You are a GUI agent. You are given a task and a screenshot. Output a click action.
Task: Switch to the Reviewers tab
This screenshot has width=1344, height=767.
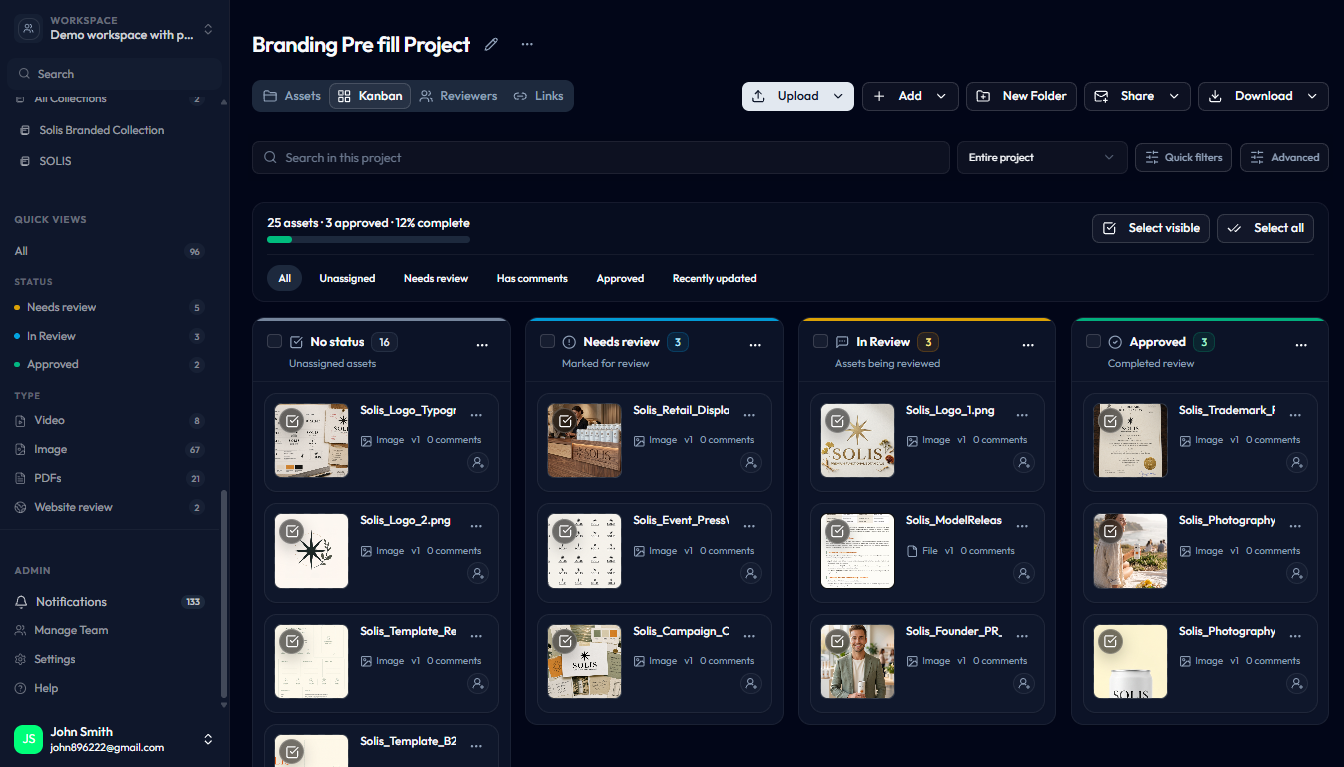459,96
